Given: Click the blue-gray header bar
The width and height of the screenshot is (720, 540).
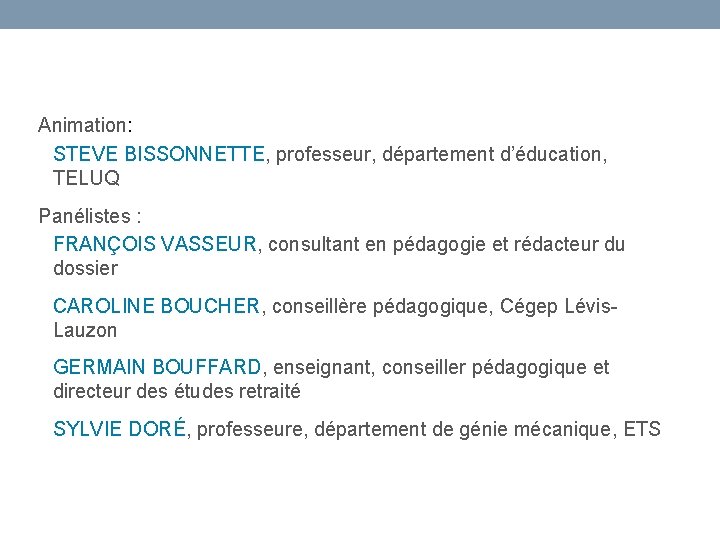Looking at the screenshot, I should coord(360,14).
